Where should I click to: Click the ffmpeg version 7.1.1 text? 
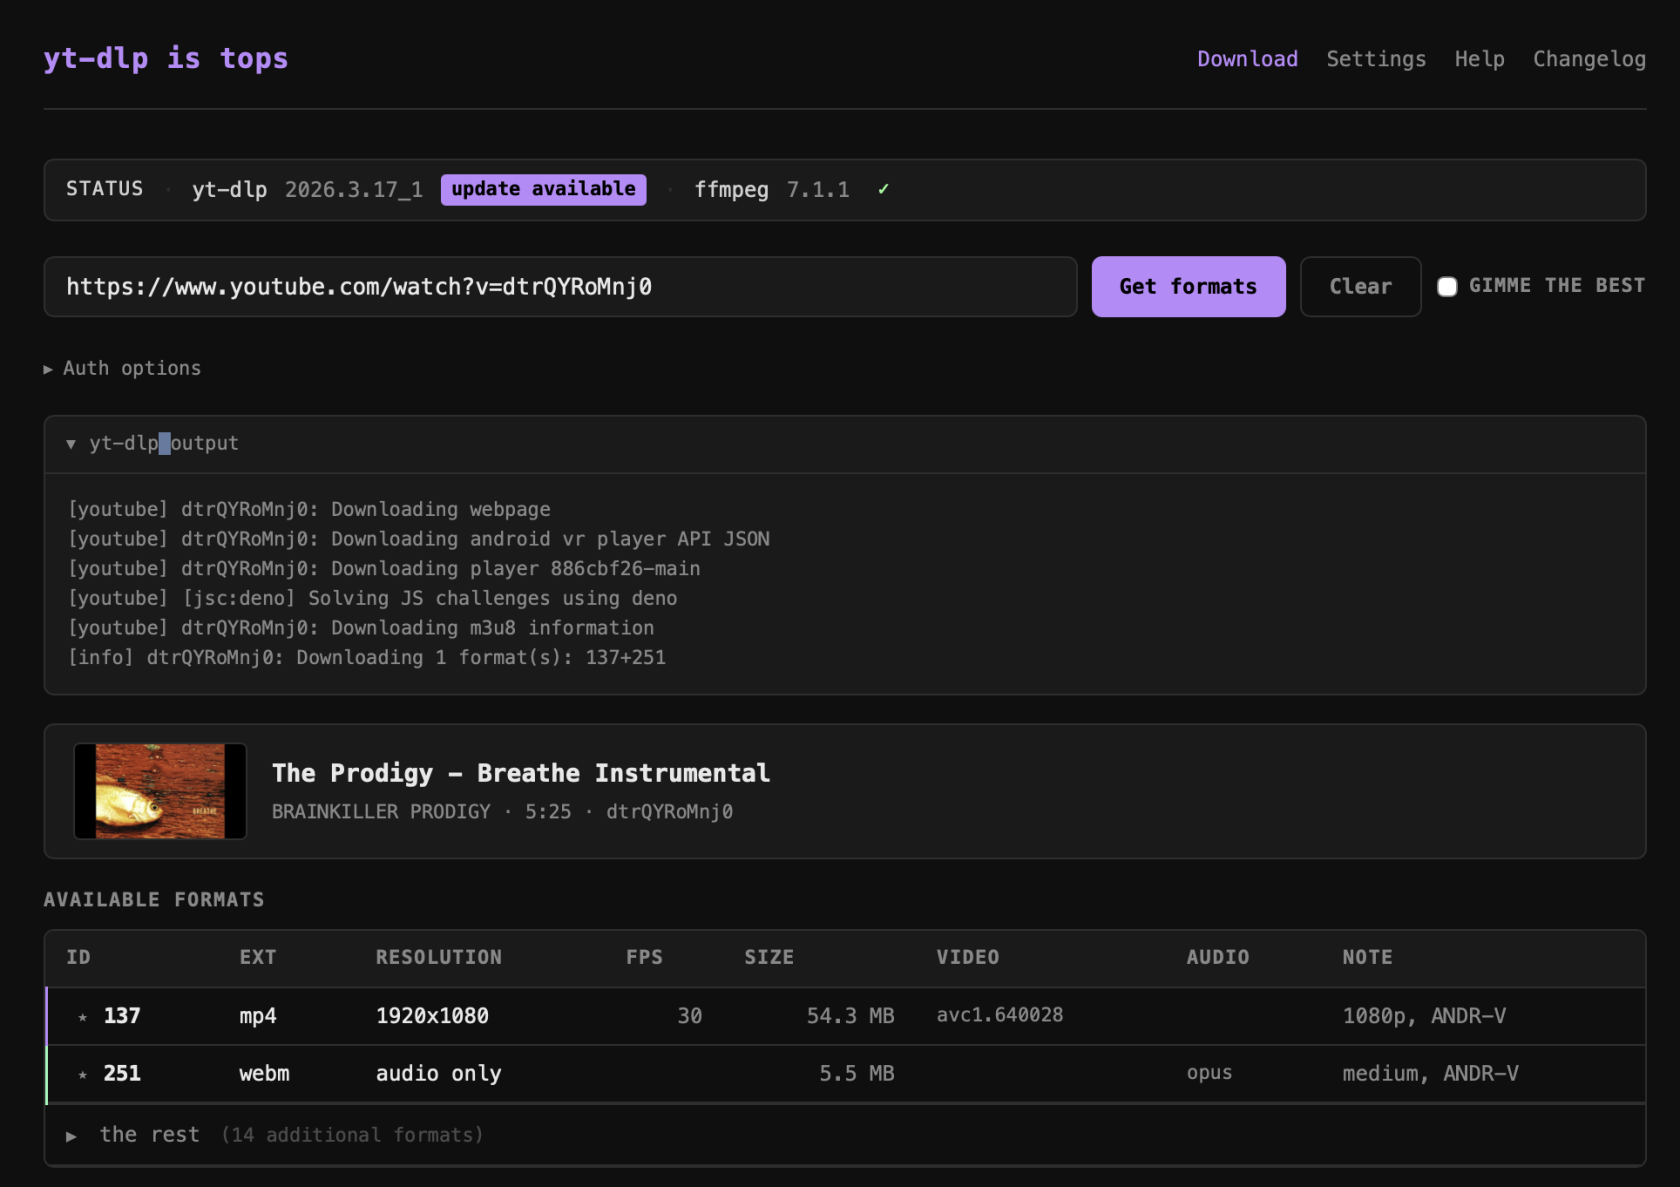(817, 190)
